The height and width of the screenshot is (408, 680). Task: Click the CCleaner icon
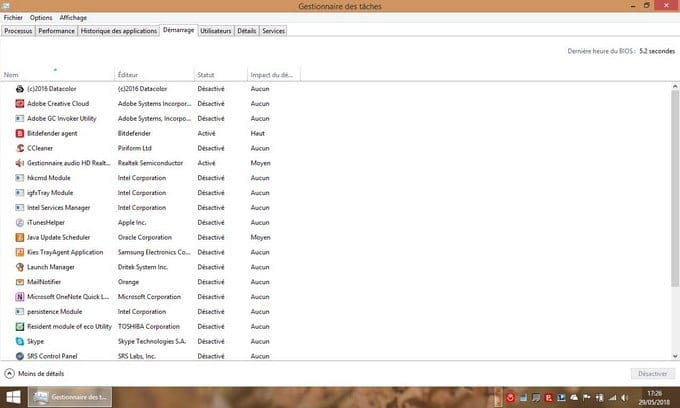click(20, 148)
